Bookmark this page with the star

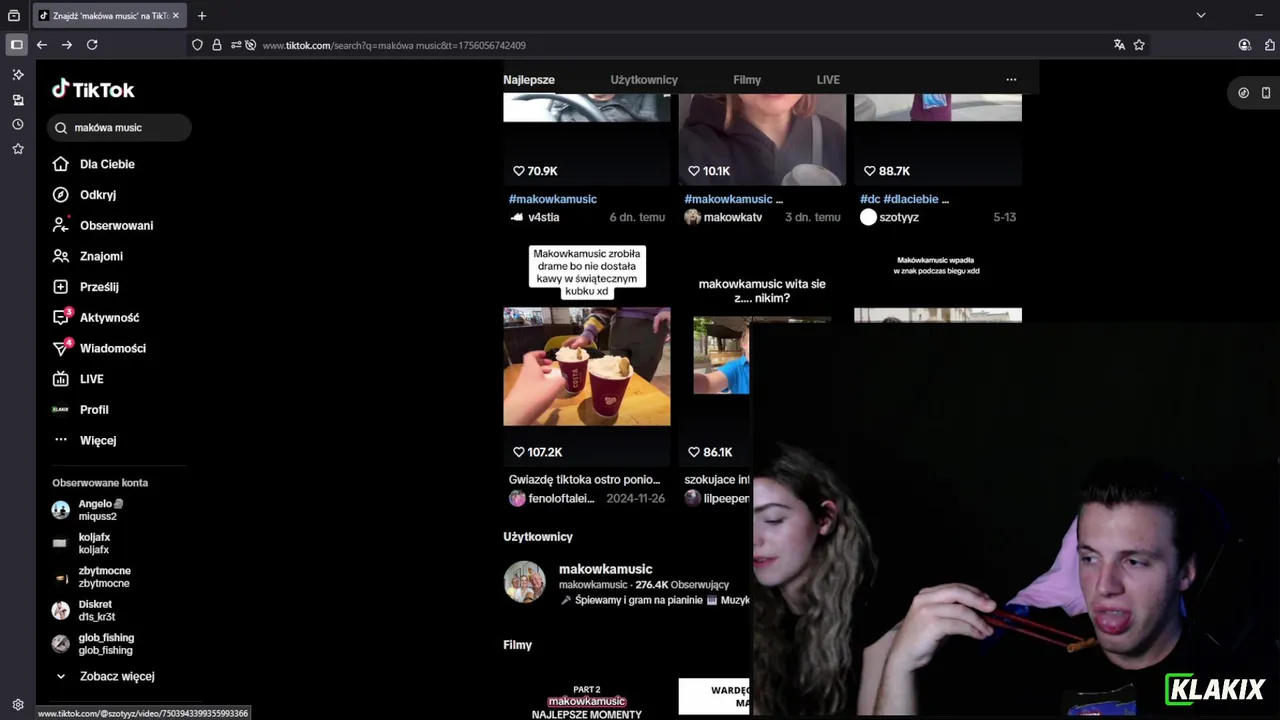tap(1139, 45)
